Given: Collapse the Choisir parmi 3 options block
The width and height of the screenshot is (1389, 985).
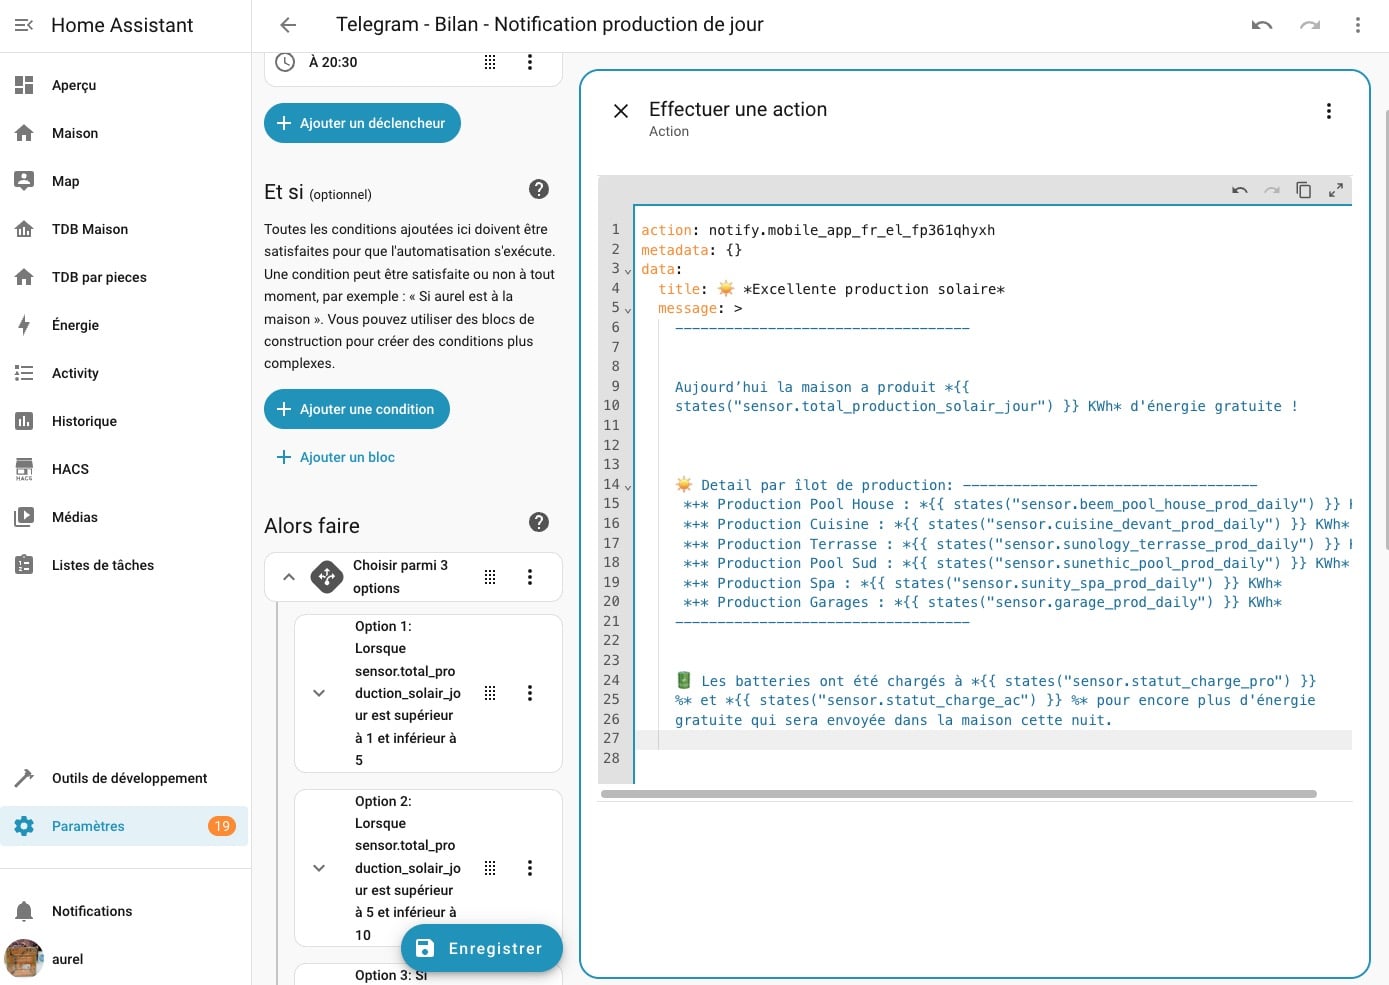Looking at the screenshot, I should [288, 577].
